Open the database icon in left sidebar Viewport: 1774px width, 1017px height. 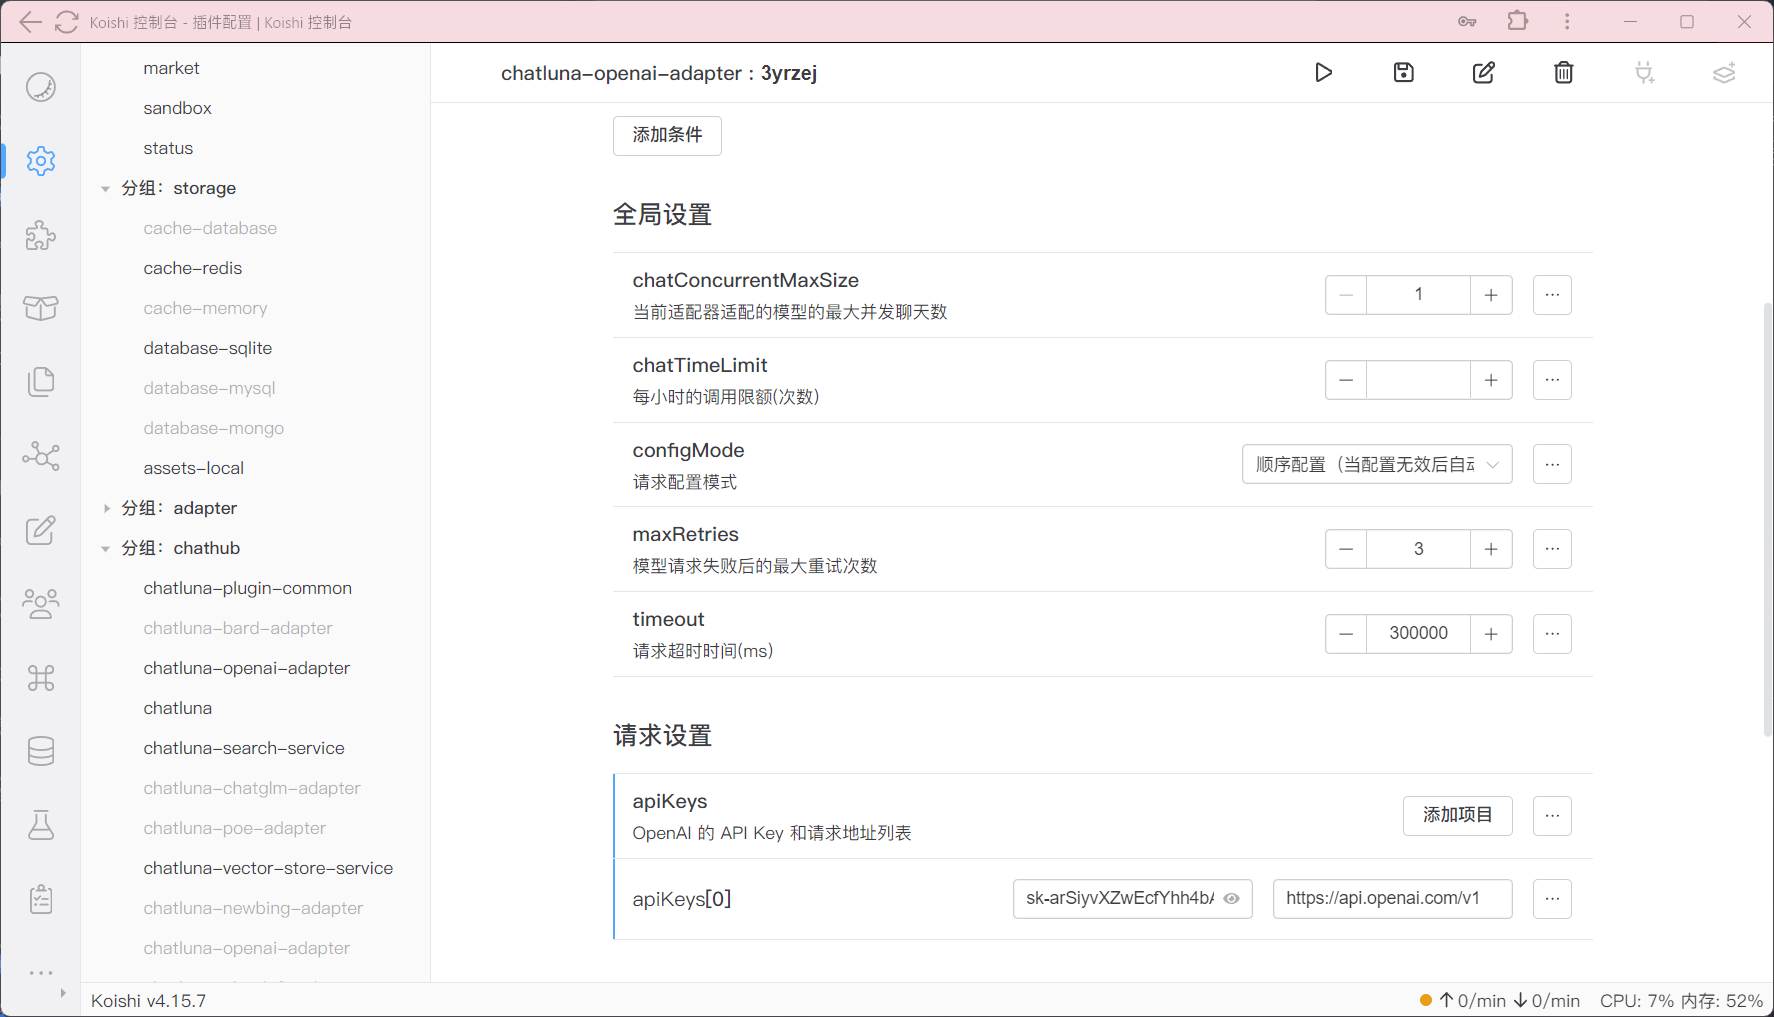41,751
